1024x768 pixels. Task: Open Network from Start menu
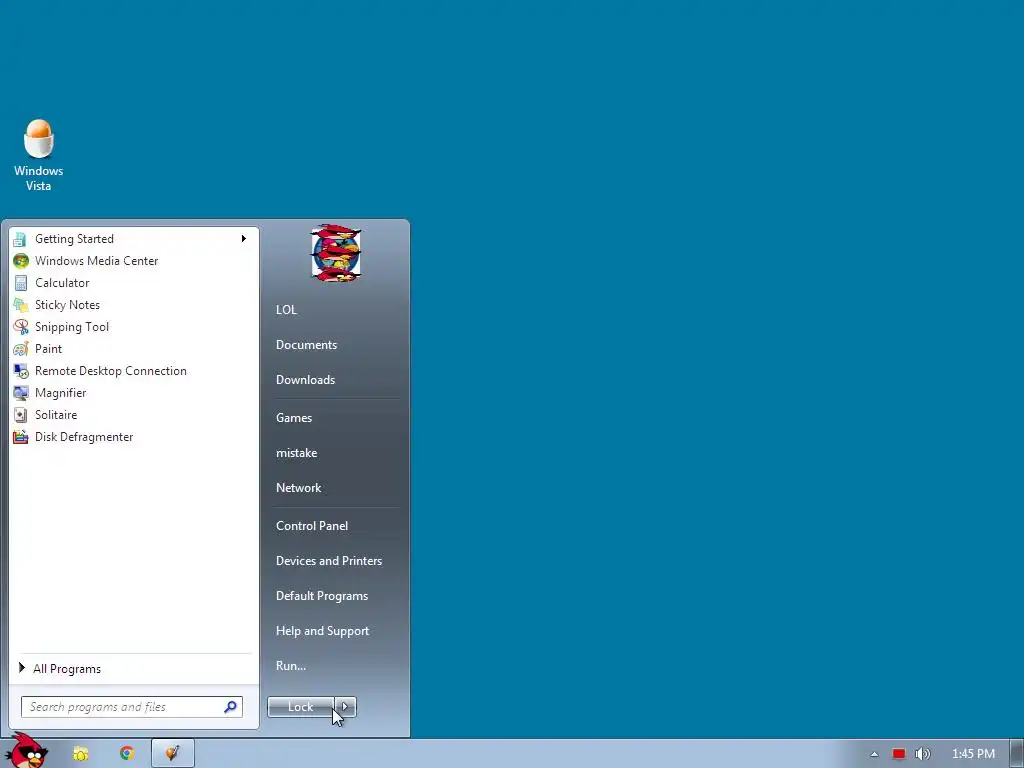pos(298,488)
